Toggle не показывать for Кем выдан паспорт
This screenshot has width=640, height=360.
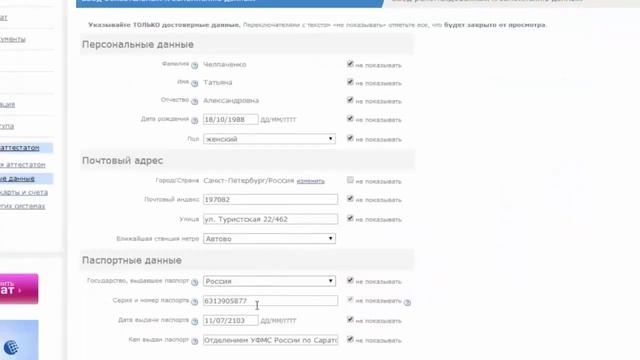coord(350,339)
